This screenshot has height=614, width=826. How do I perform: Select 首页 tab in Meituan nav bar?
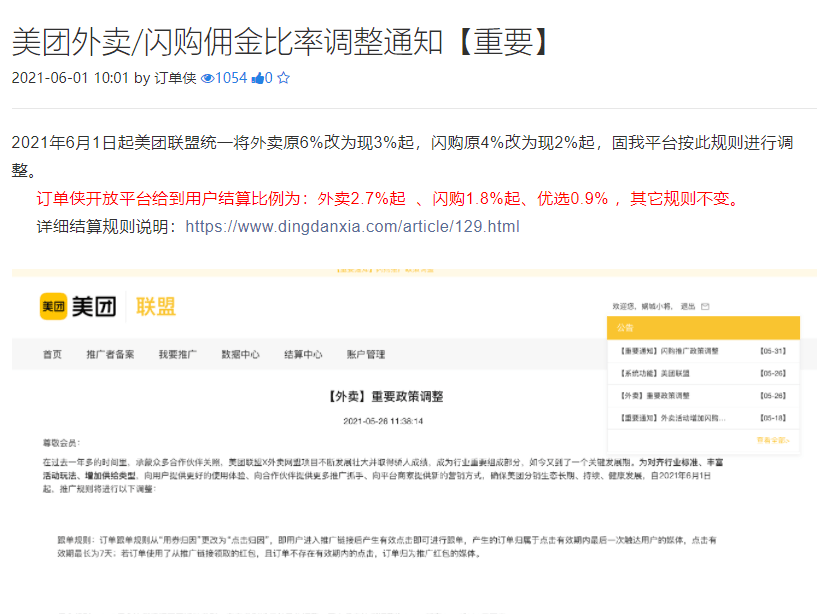(x=52, y=354)
